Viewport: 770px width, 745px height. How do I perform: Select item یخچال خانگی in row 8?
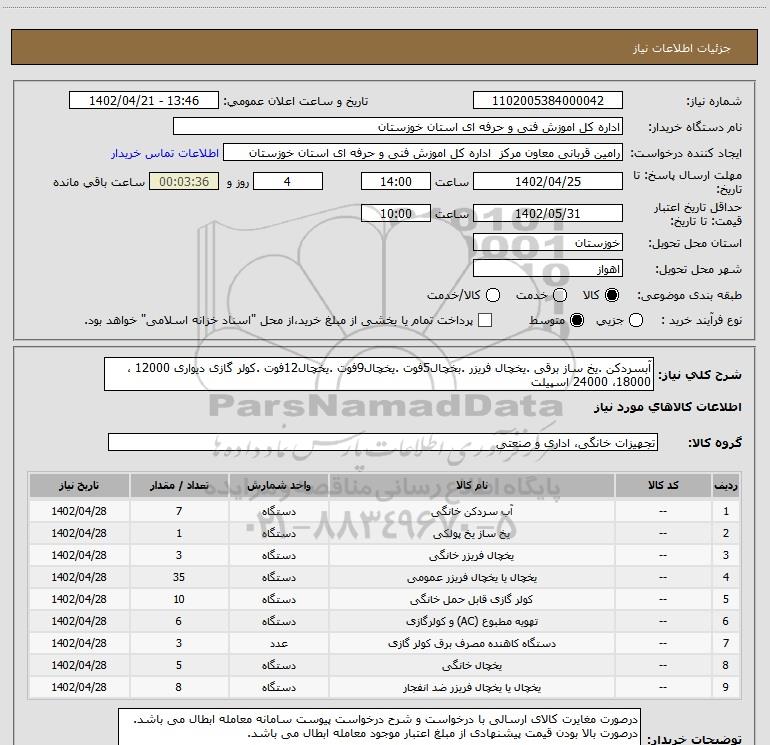point(471,665)
